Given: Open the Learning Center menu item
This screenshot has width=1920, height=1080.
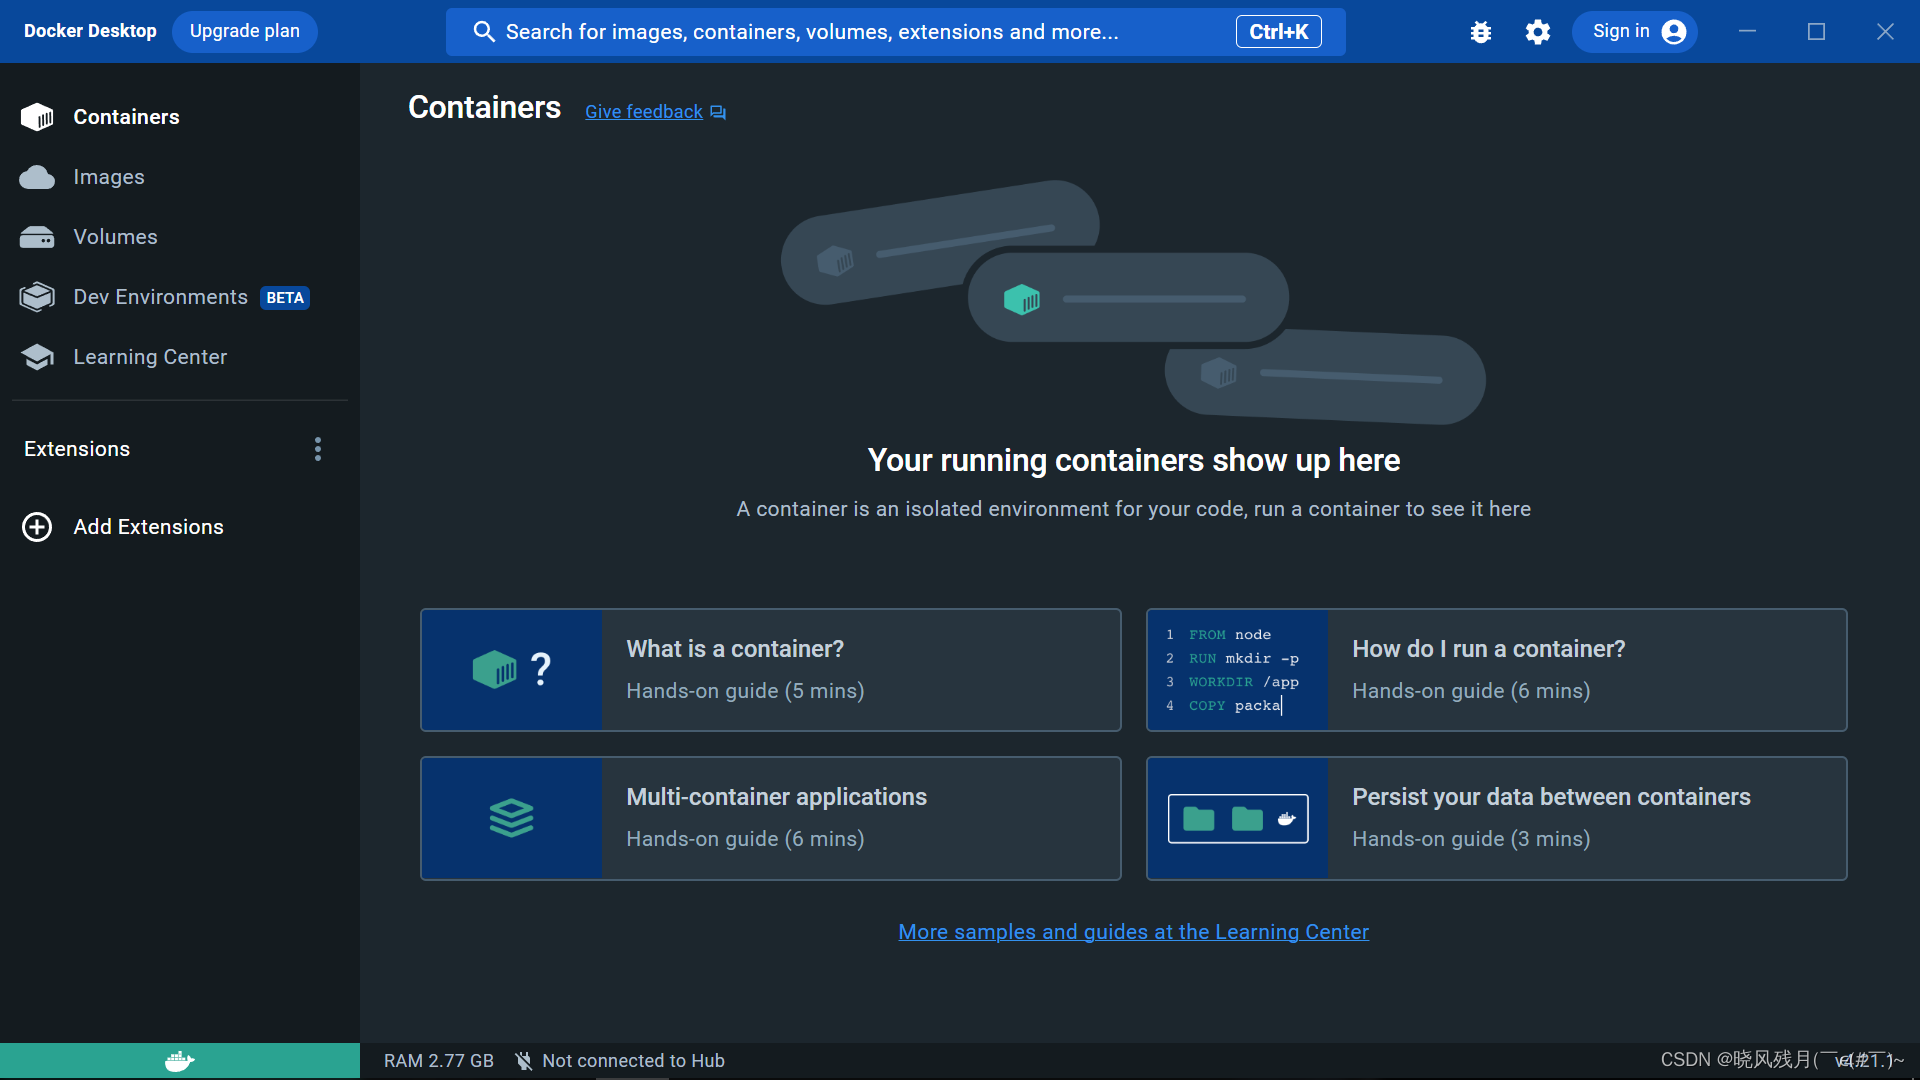Looking at the screenshot, I should [150, 356].
